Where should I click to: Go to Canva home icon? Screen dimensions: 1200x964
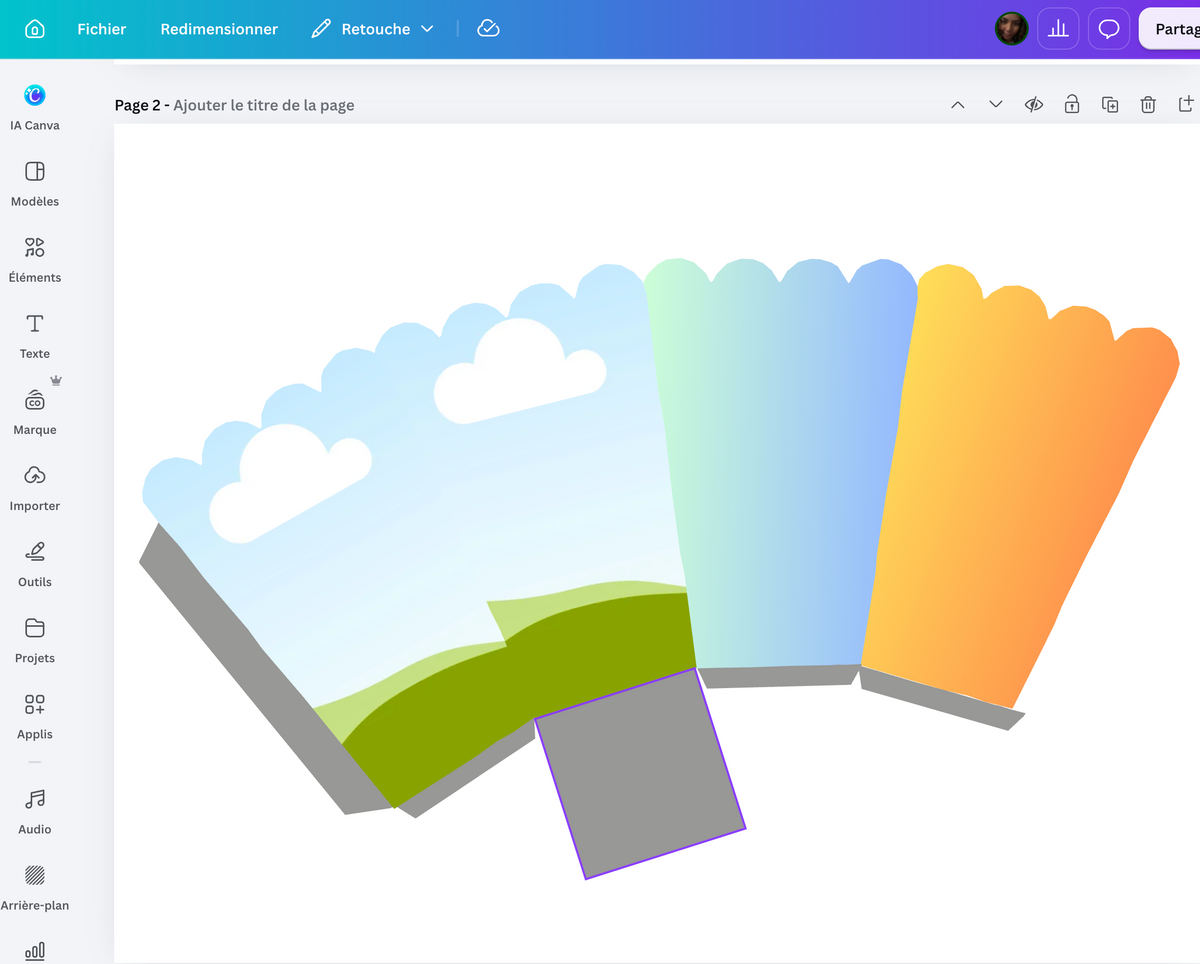click(35, 29)
